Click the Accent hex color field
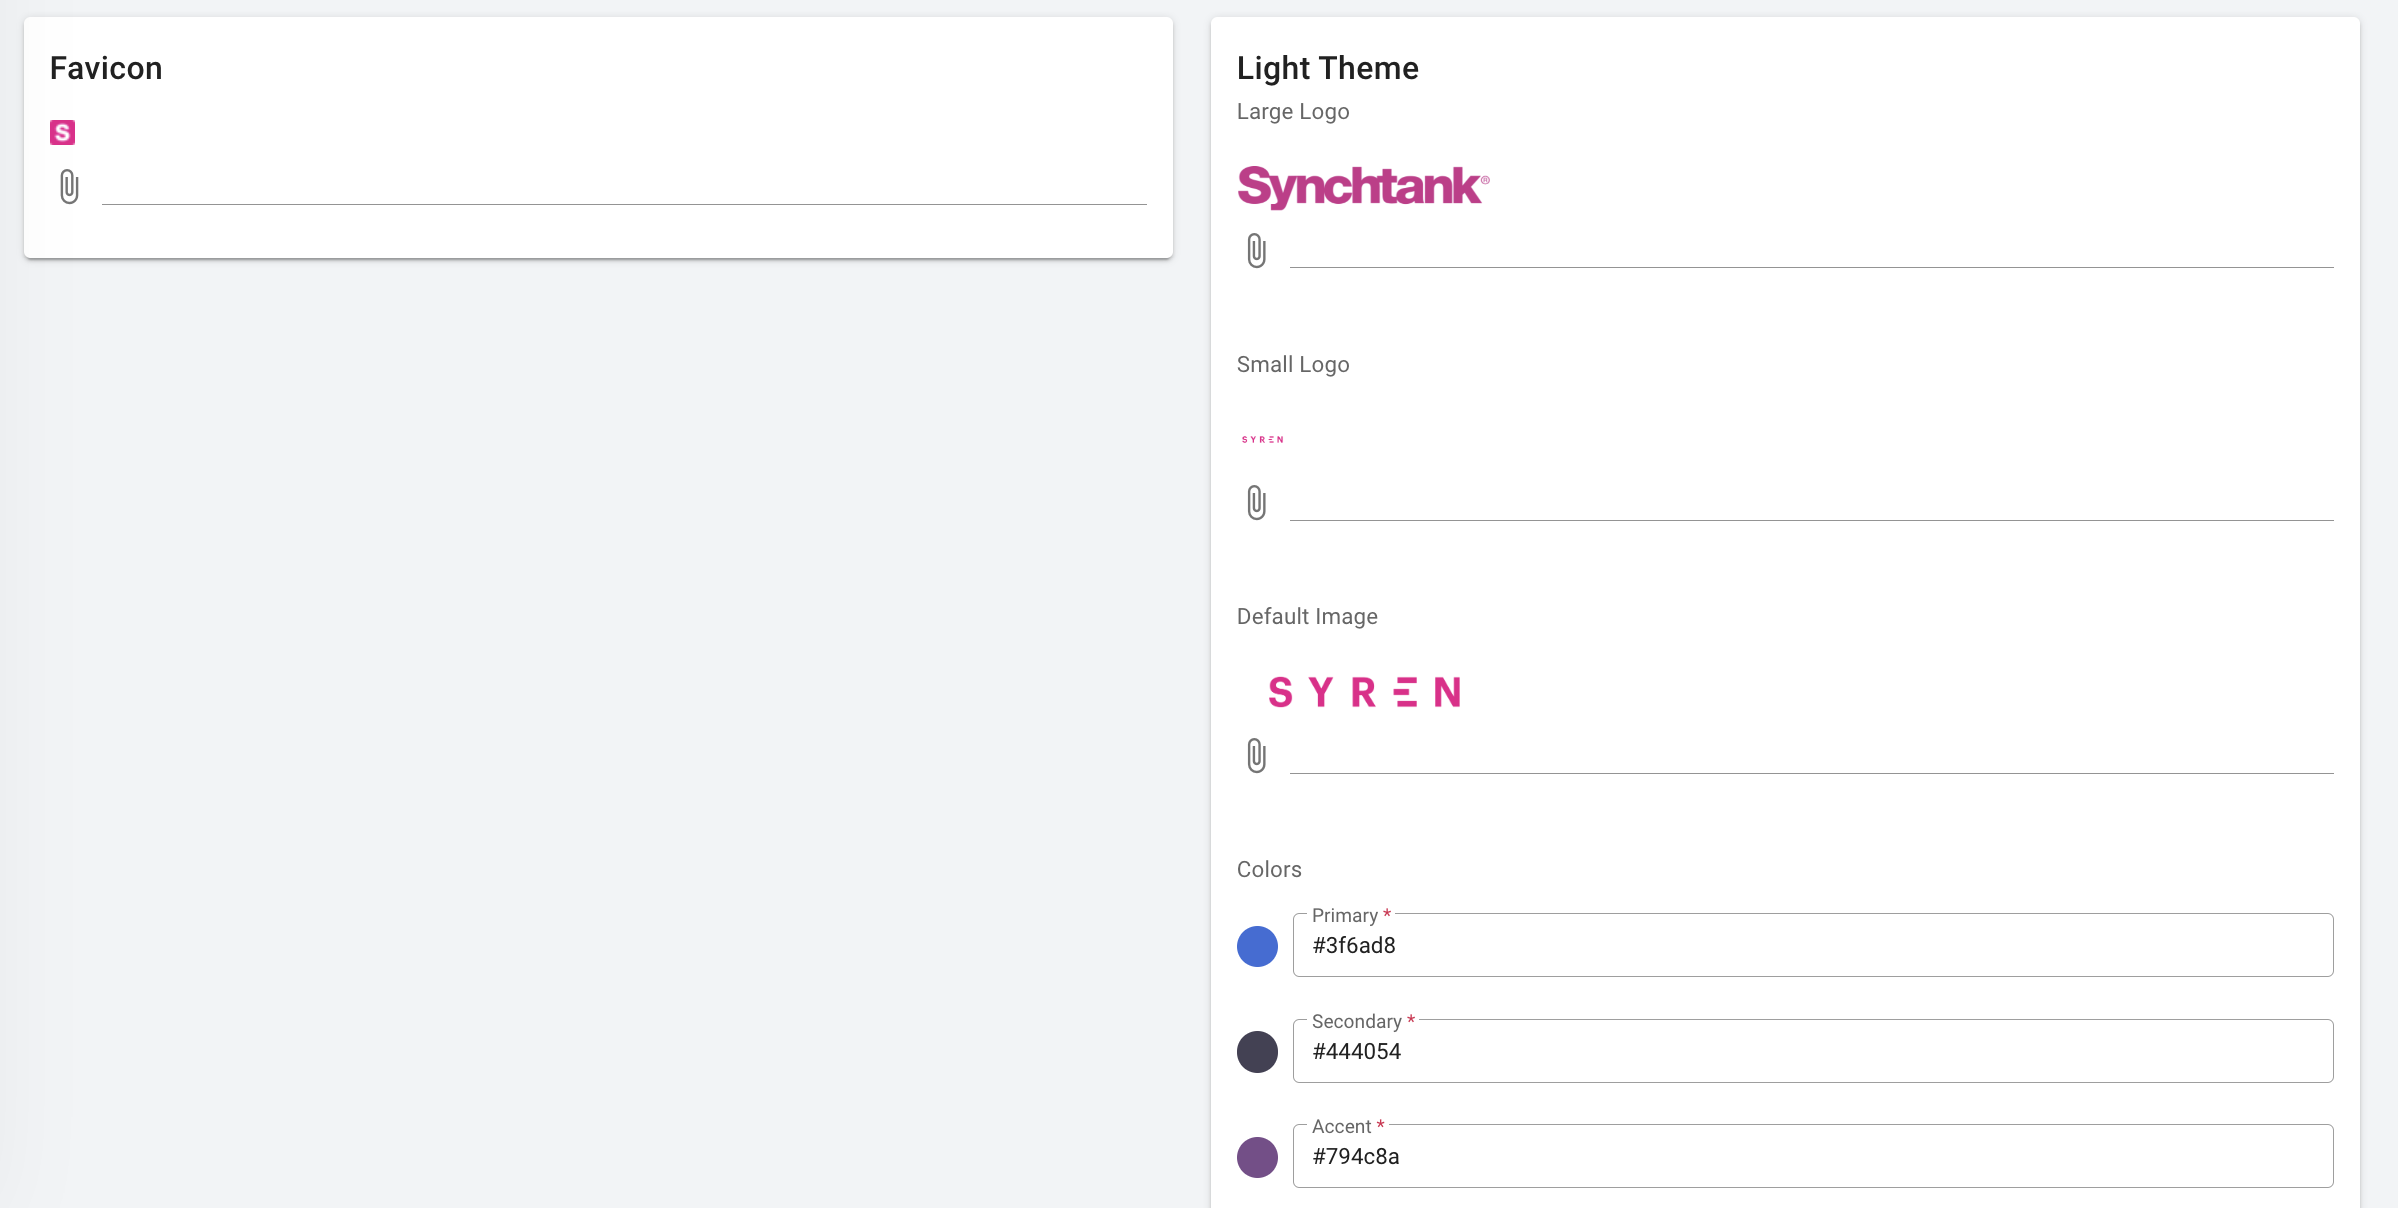The width and height of the screenshot is (2398, 1208). (1810, 1157)
